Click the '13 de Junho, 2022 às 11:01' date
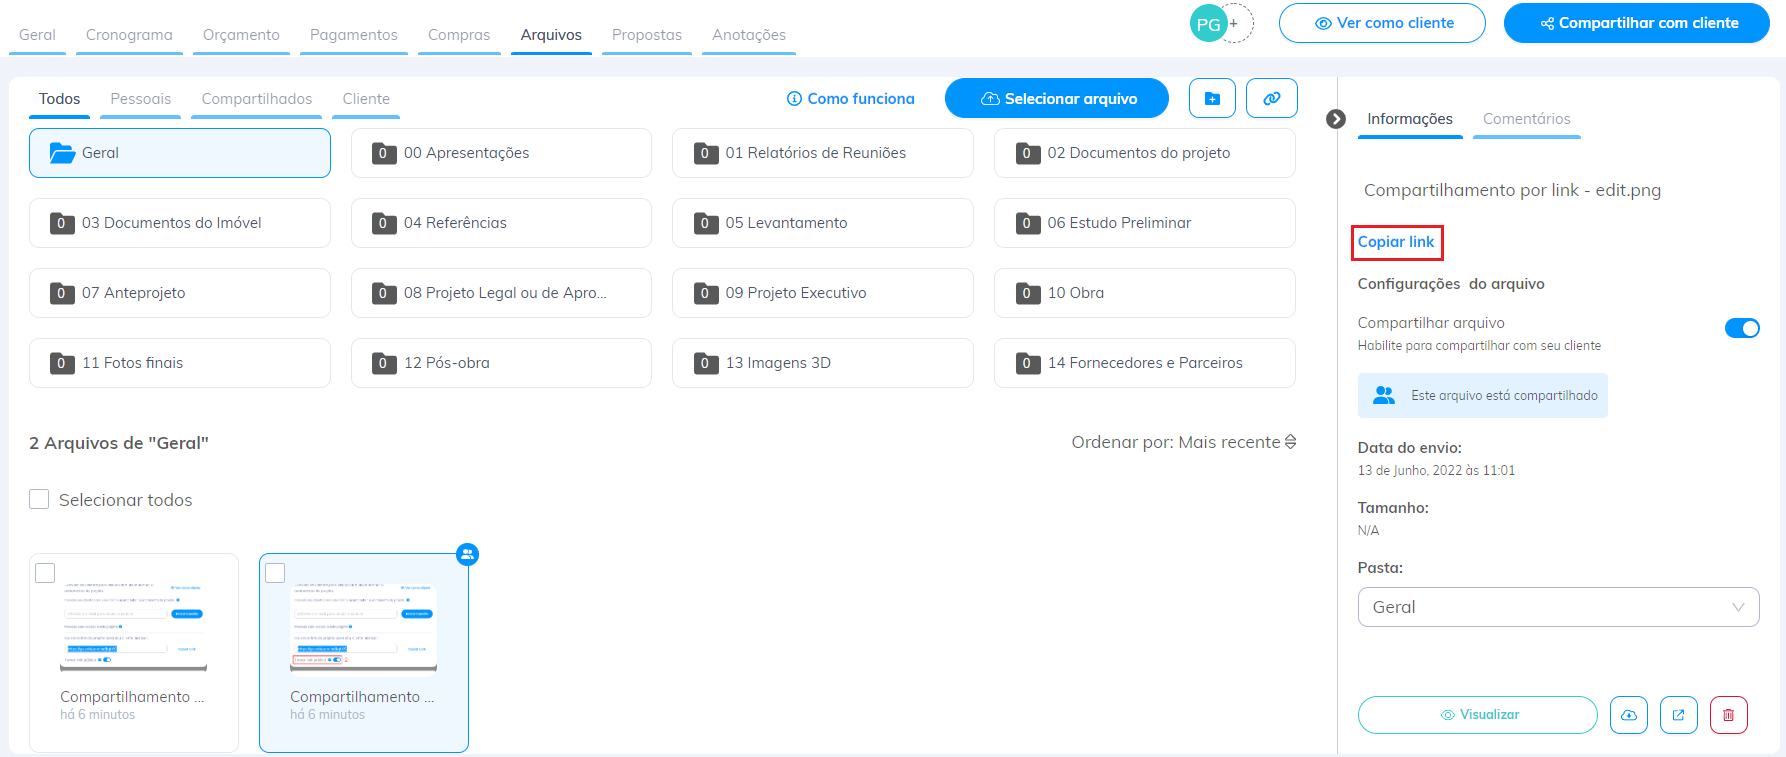Viewport: 1786px width, 757px height. pyautogui.click(x=1436, y=470)
